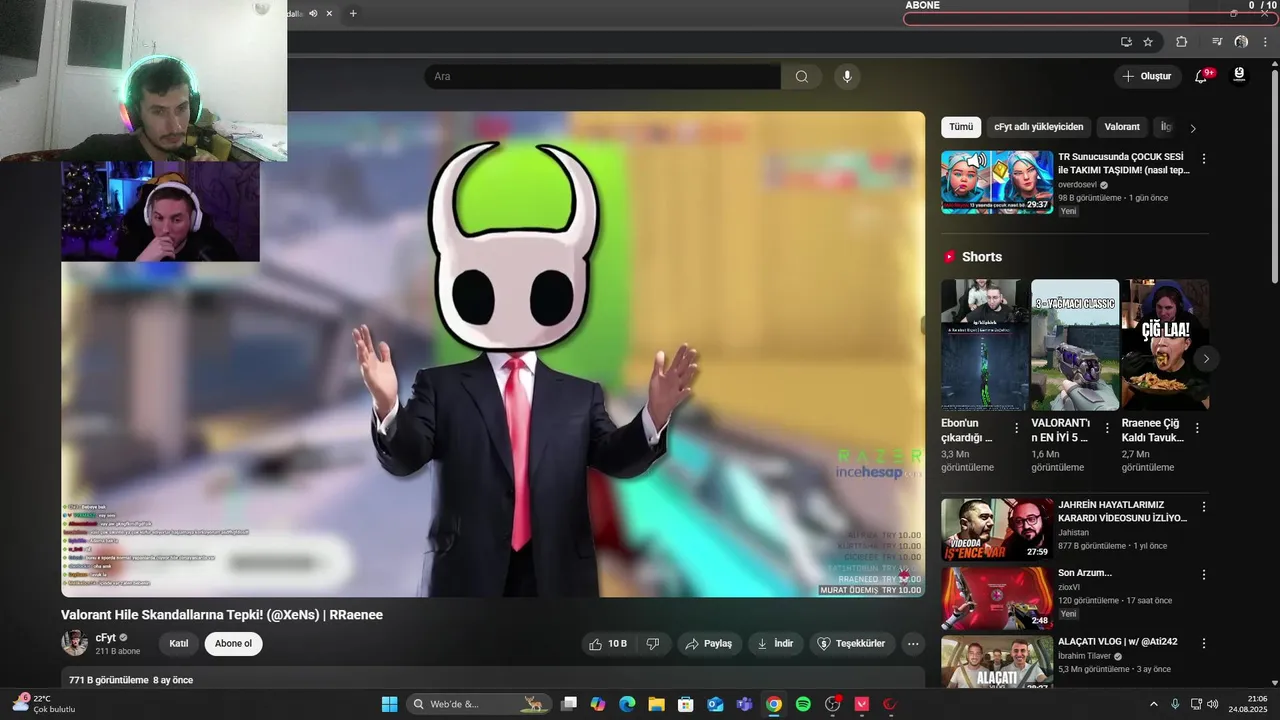
Task: Open 'JAHREİN HAYATLARIMIZ KARARDI' video title
Action: click(x=1123, y=512)
